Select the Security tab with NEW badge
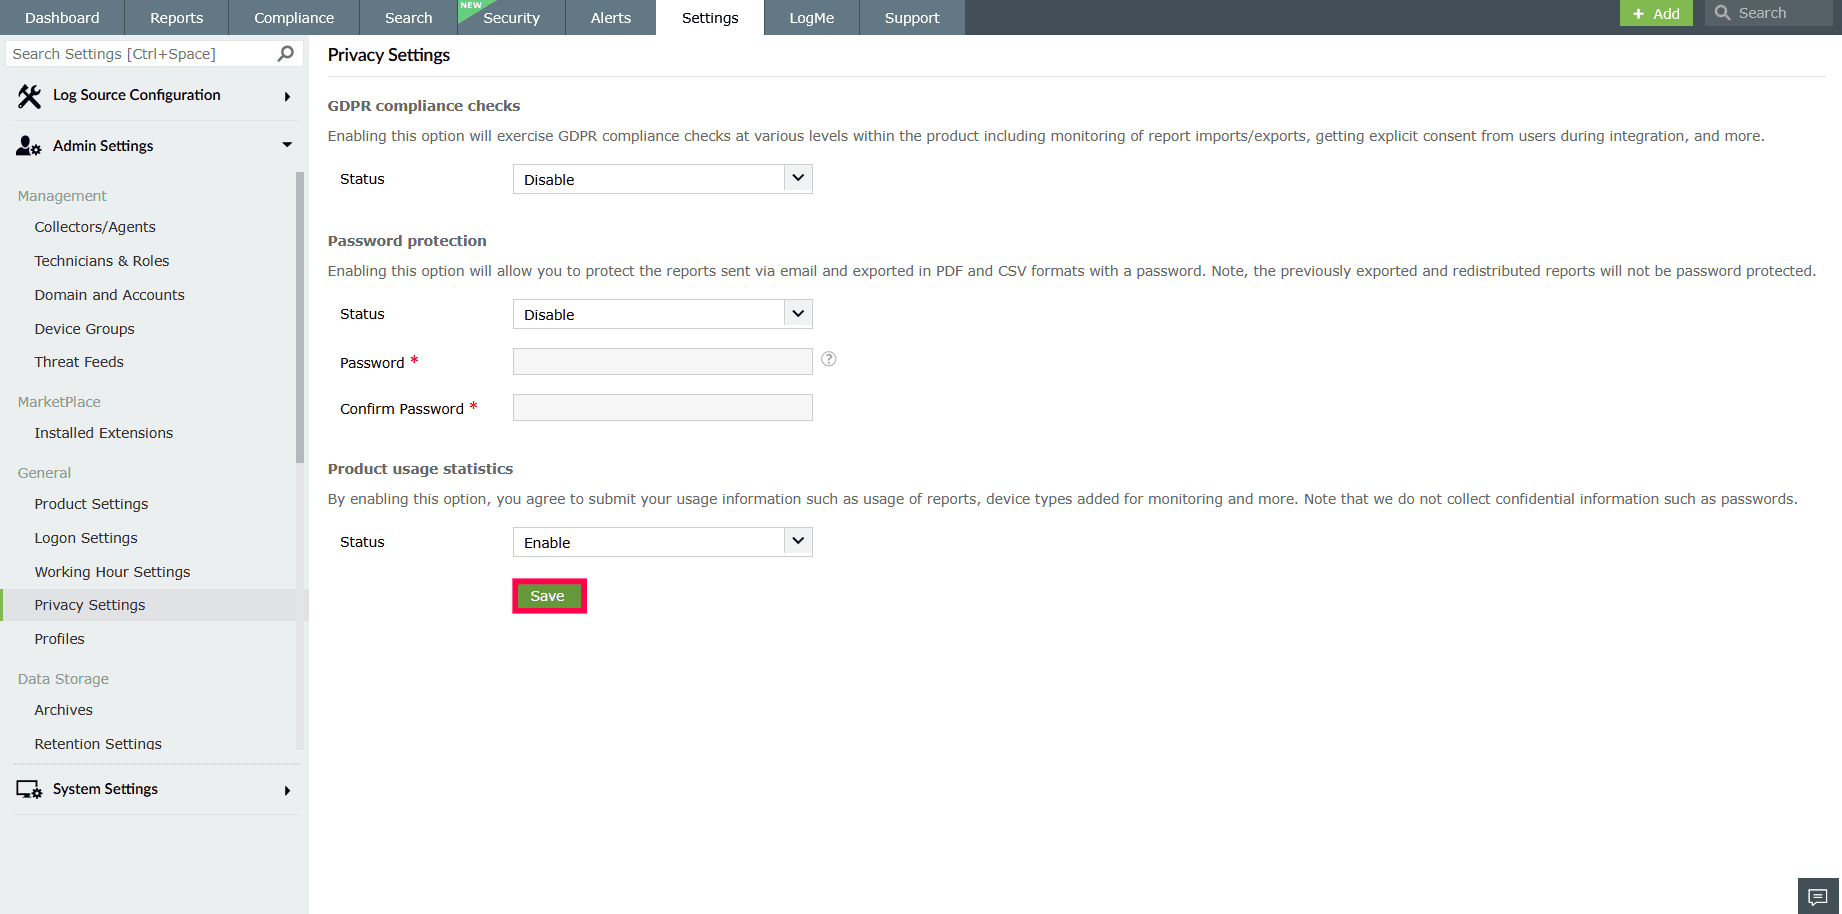The width and height of the screenshot is (1842, 914). (511, 17)
